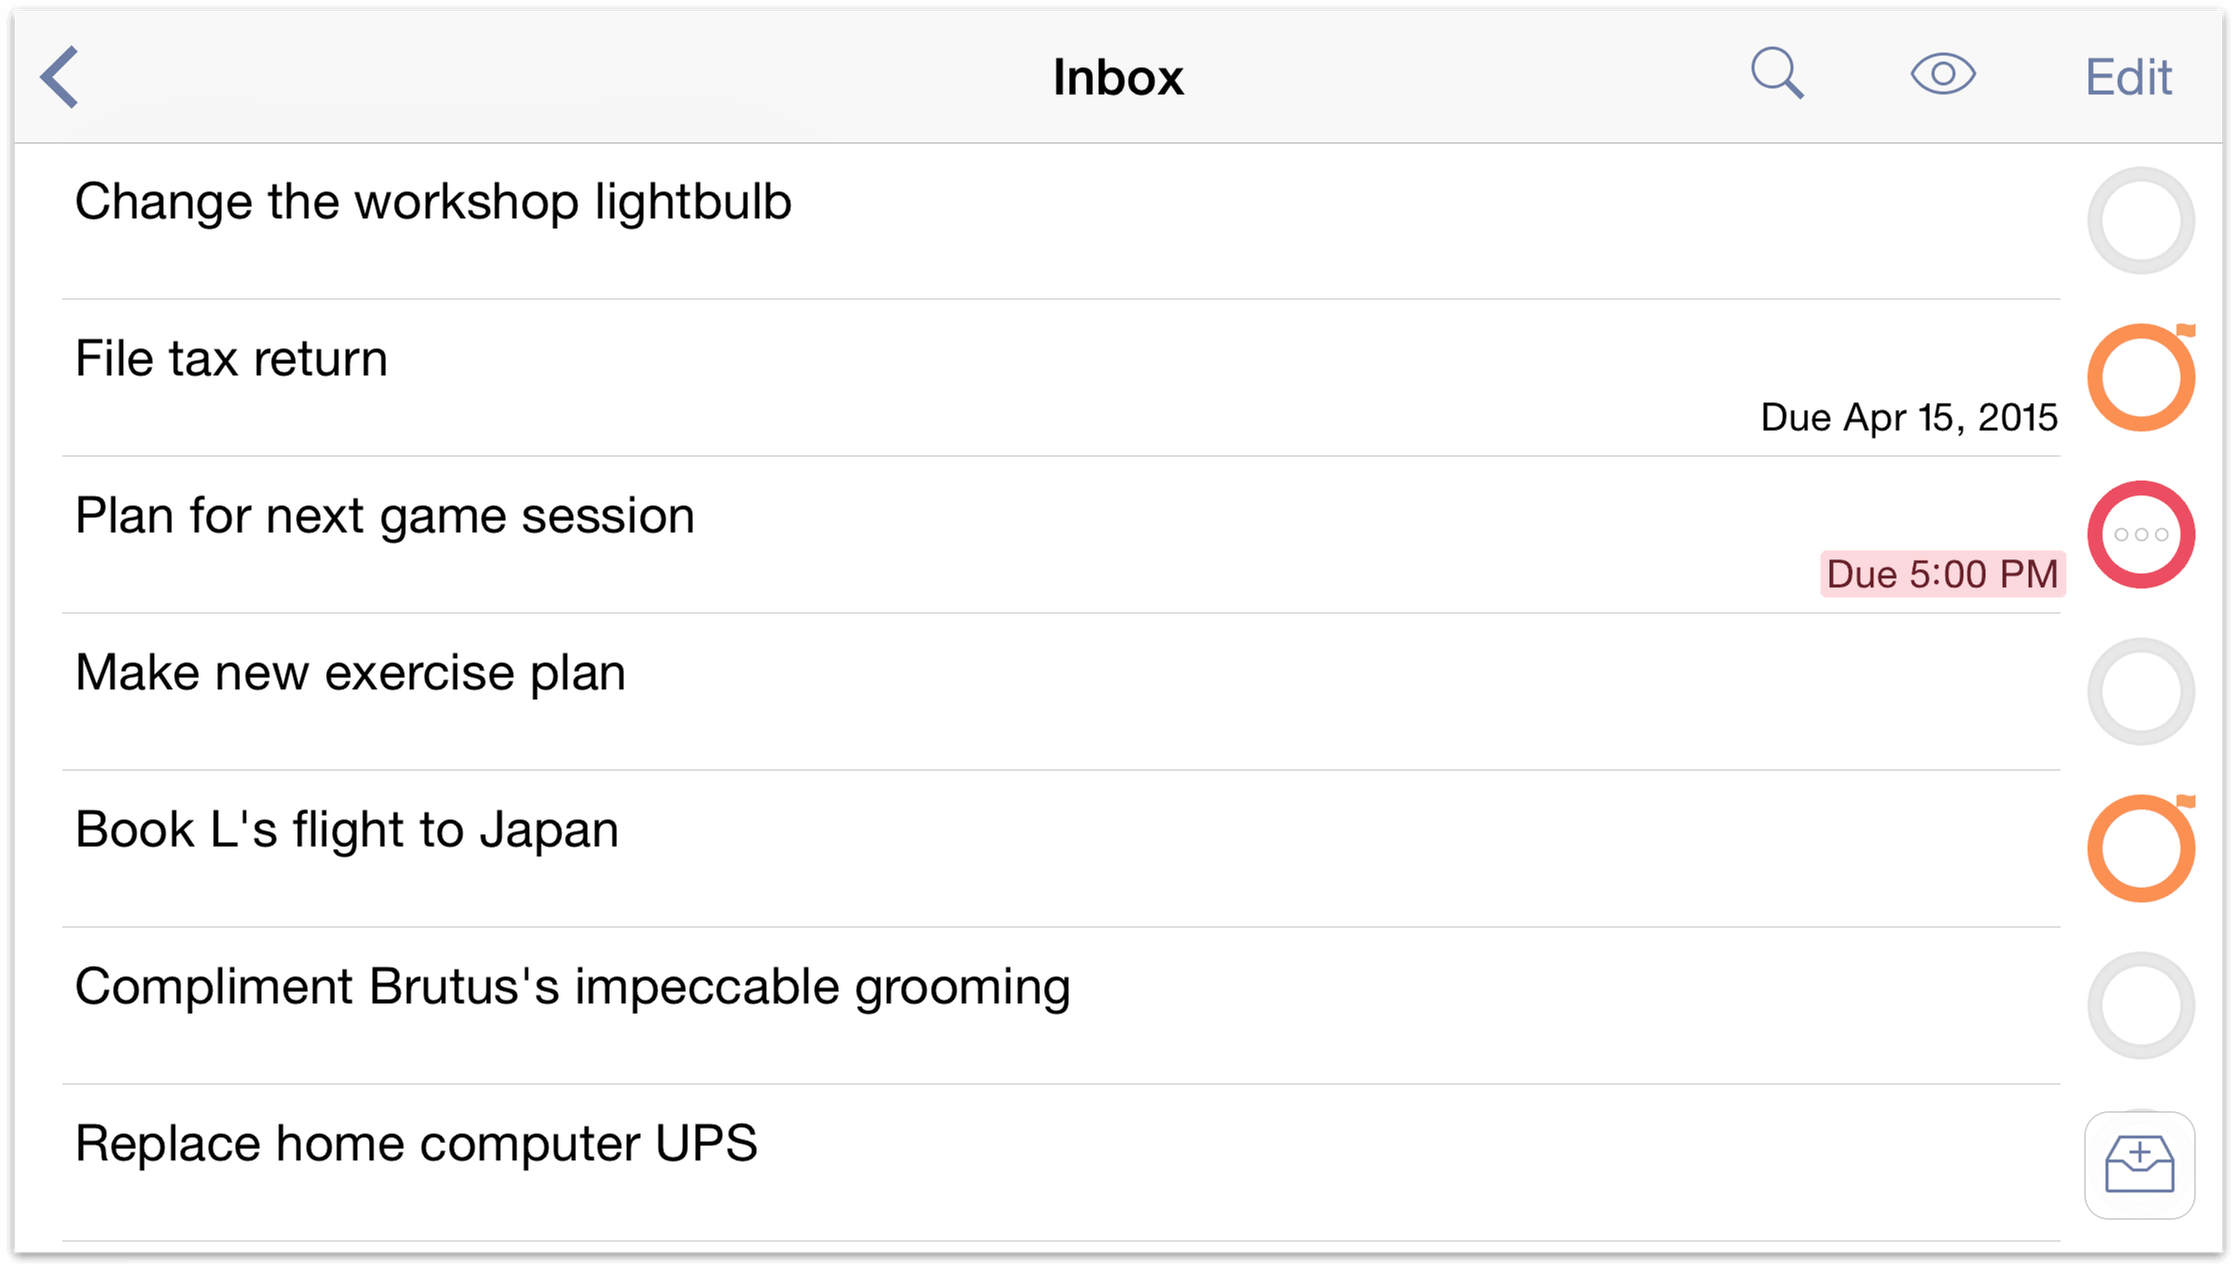The height and width of the screenshot is (1269, 2237).
Task: Open view options with the eye icon
Action: click(x=1942, y=75)
